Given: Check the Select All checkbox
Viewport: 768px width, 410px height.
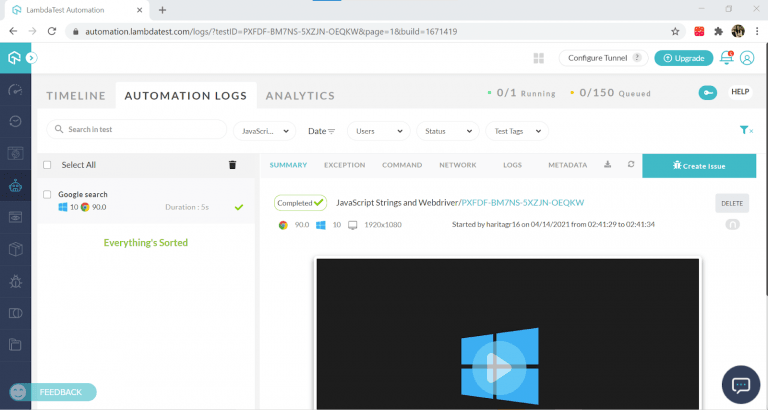Looking at the screenshot, I should 47,165.
